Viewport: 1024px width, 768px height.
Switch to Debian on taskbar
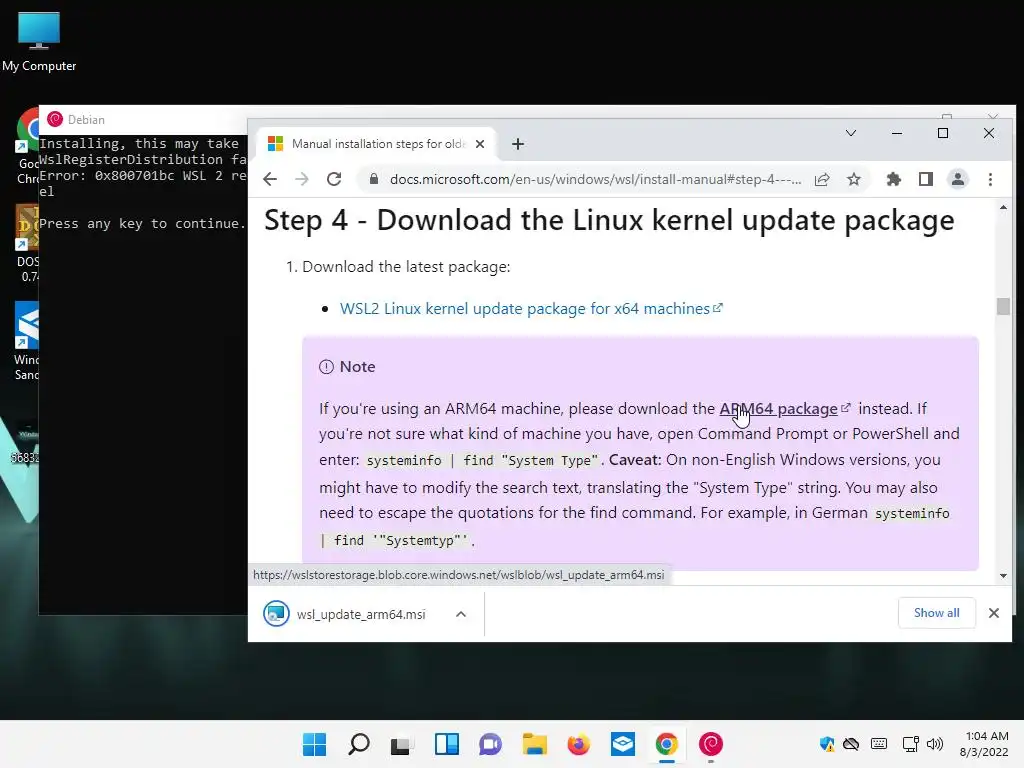click(x=711, y=744)
